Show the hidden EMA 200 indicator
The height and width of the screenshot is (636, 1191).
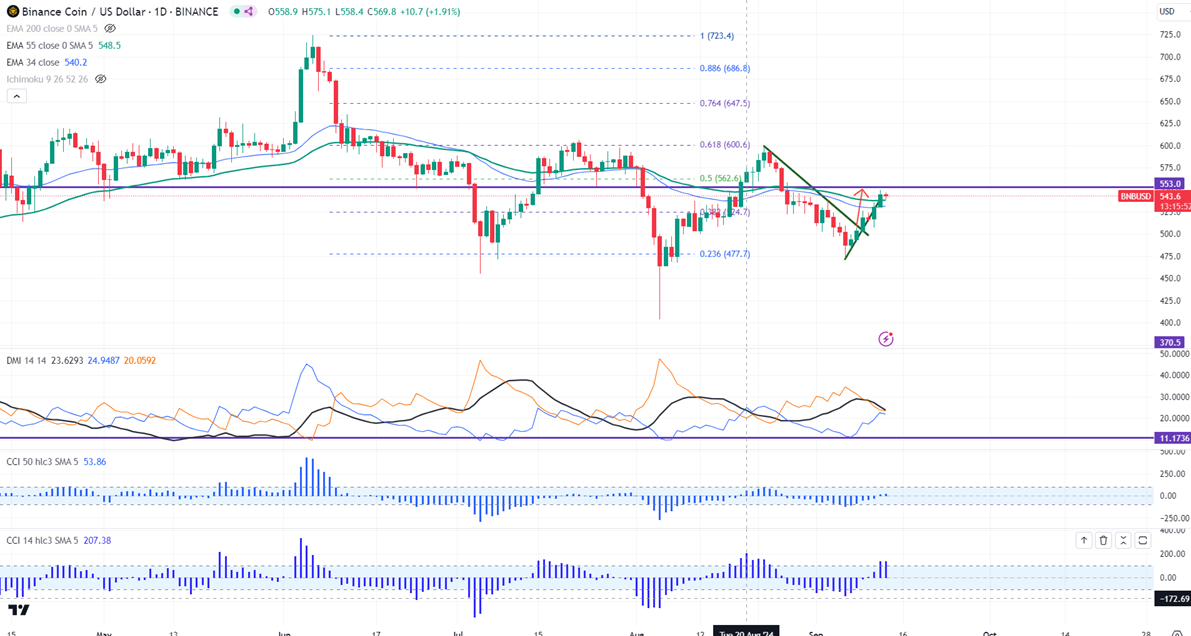click(110, 28)
